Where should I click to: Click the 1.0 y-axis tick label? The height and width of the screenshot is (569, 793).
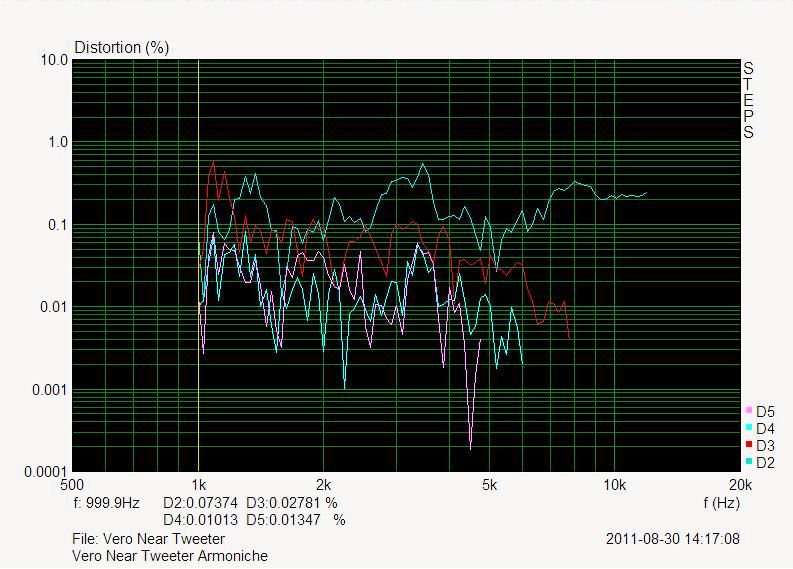click(58, 142)
